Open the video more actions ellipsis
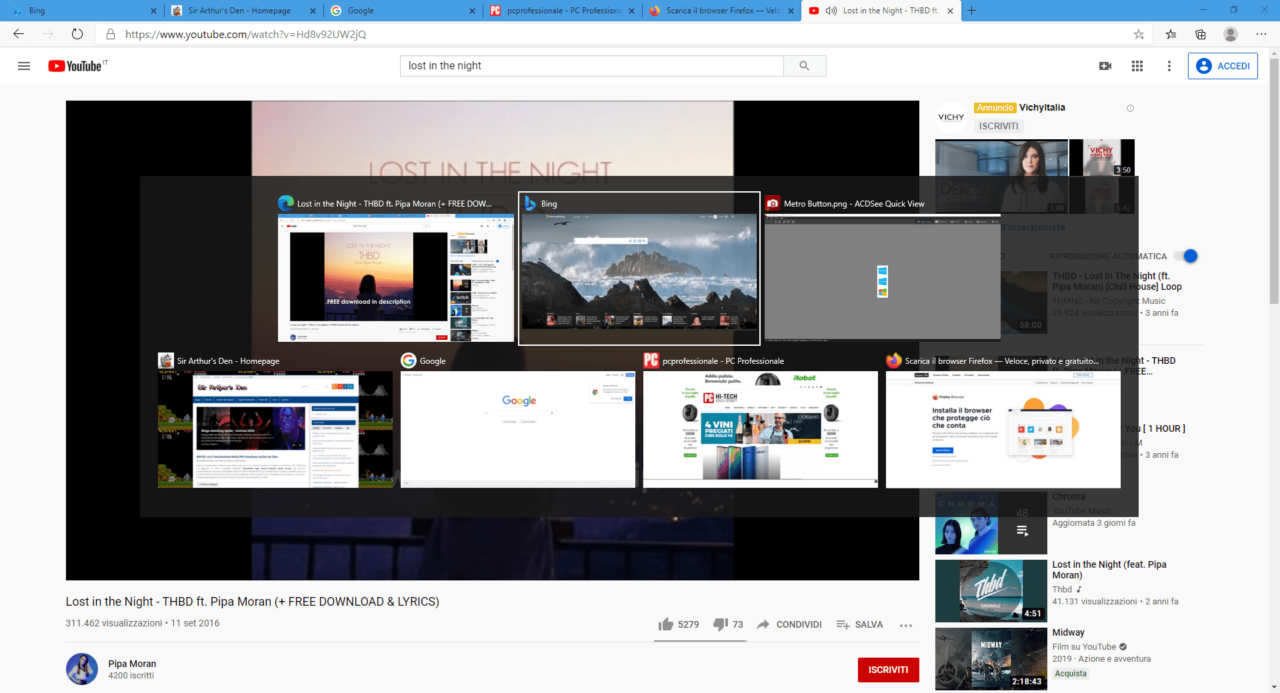The width and height of the screenshot is (1280, 693). [906, 625]
